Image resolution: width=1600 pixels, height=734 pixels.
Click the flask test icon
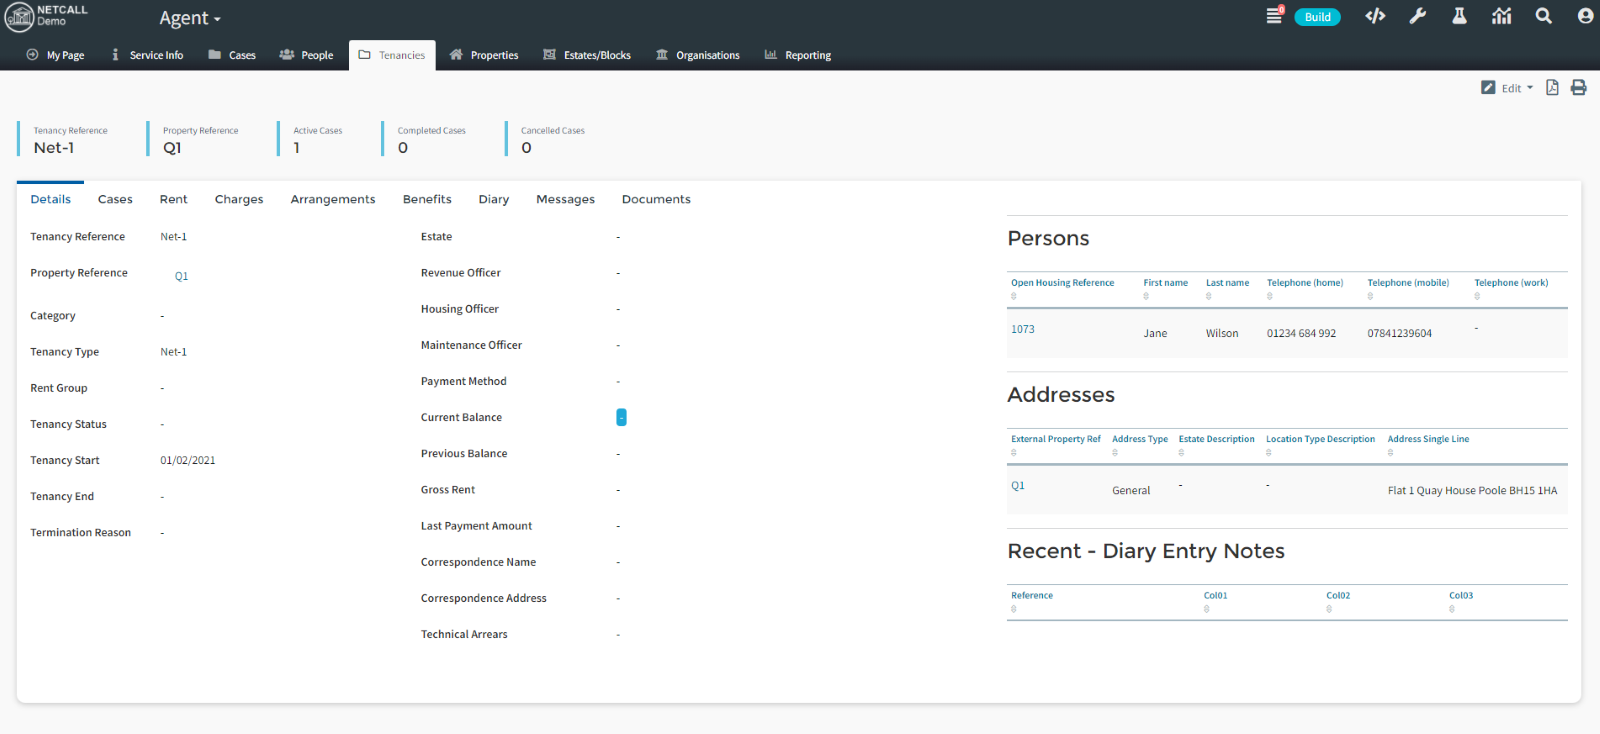tap(1459, 16)
